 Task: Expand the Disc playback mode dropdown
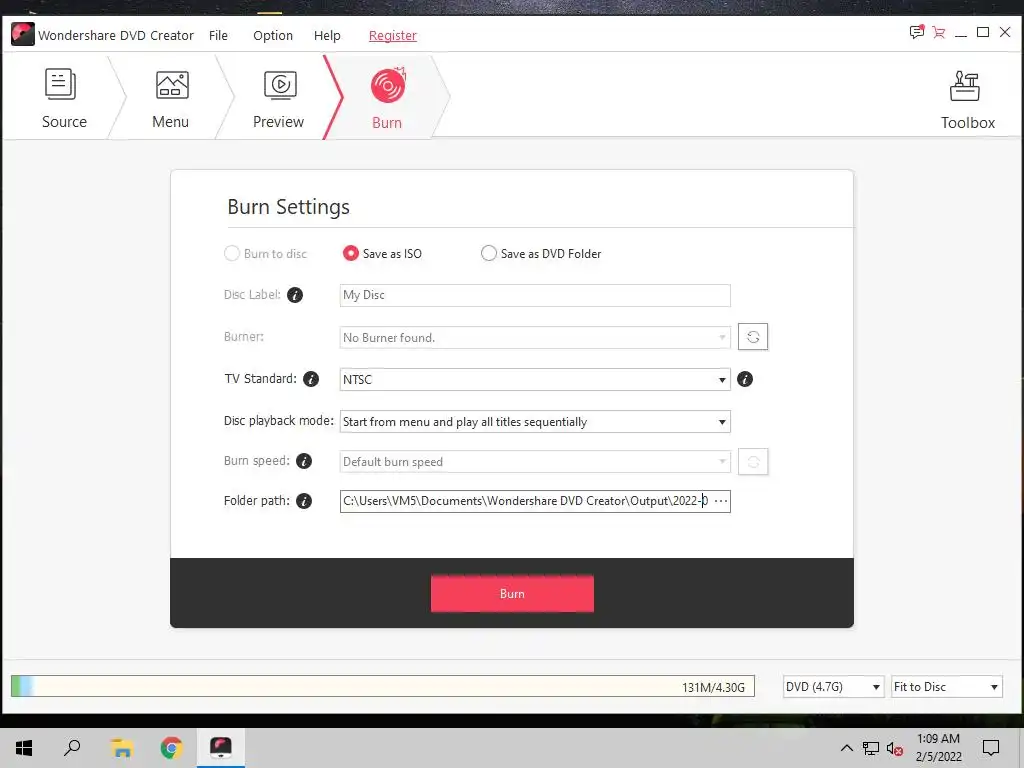click(535, 422)
